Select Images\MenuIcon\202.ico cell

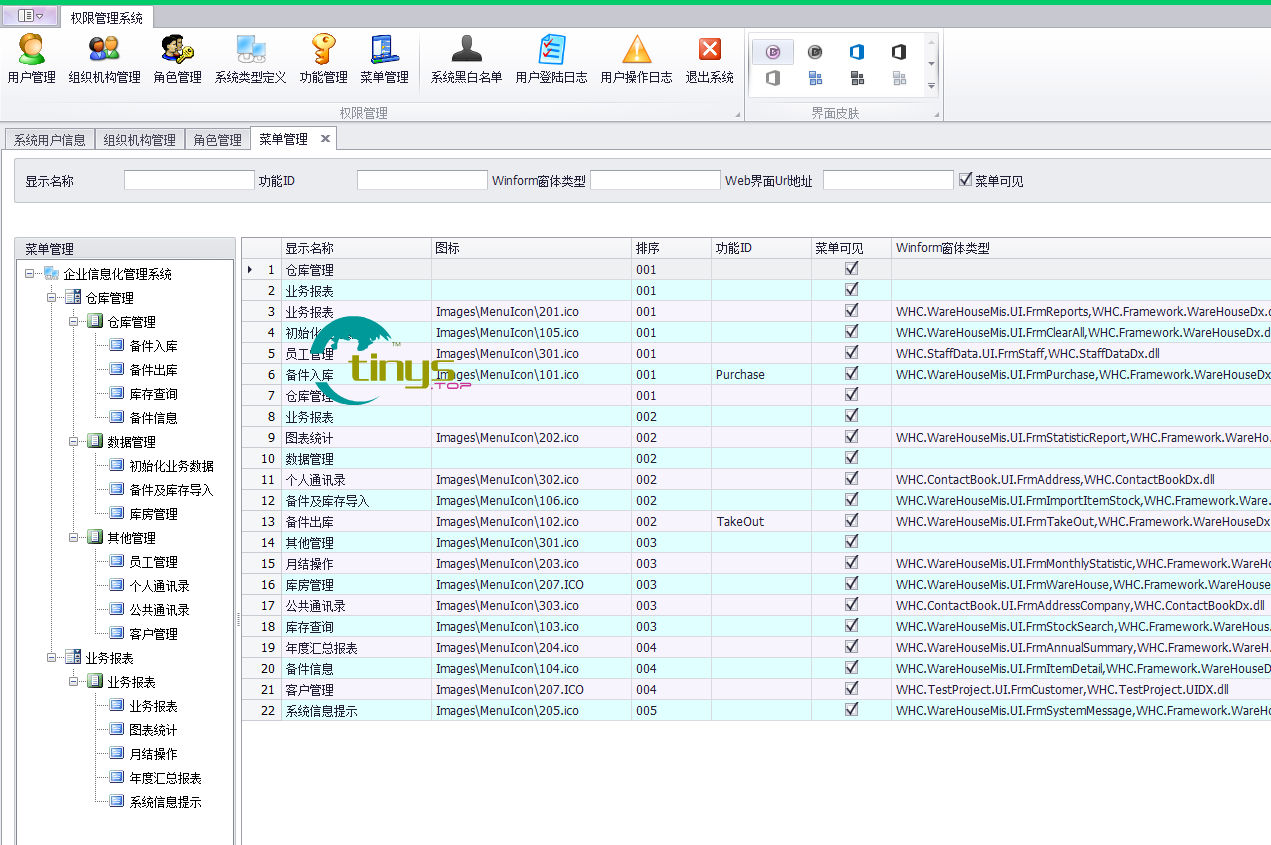(531, 437)
